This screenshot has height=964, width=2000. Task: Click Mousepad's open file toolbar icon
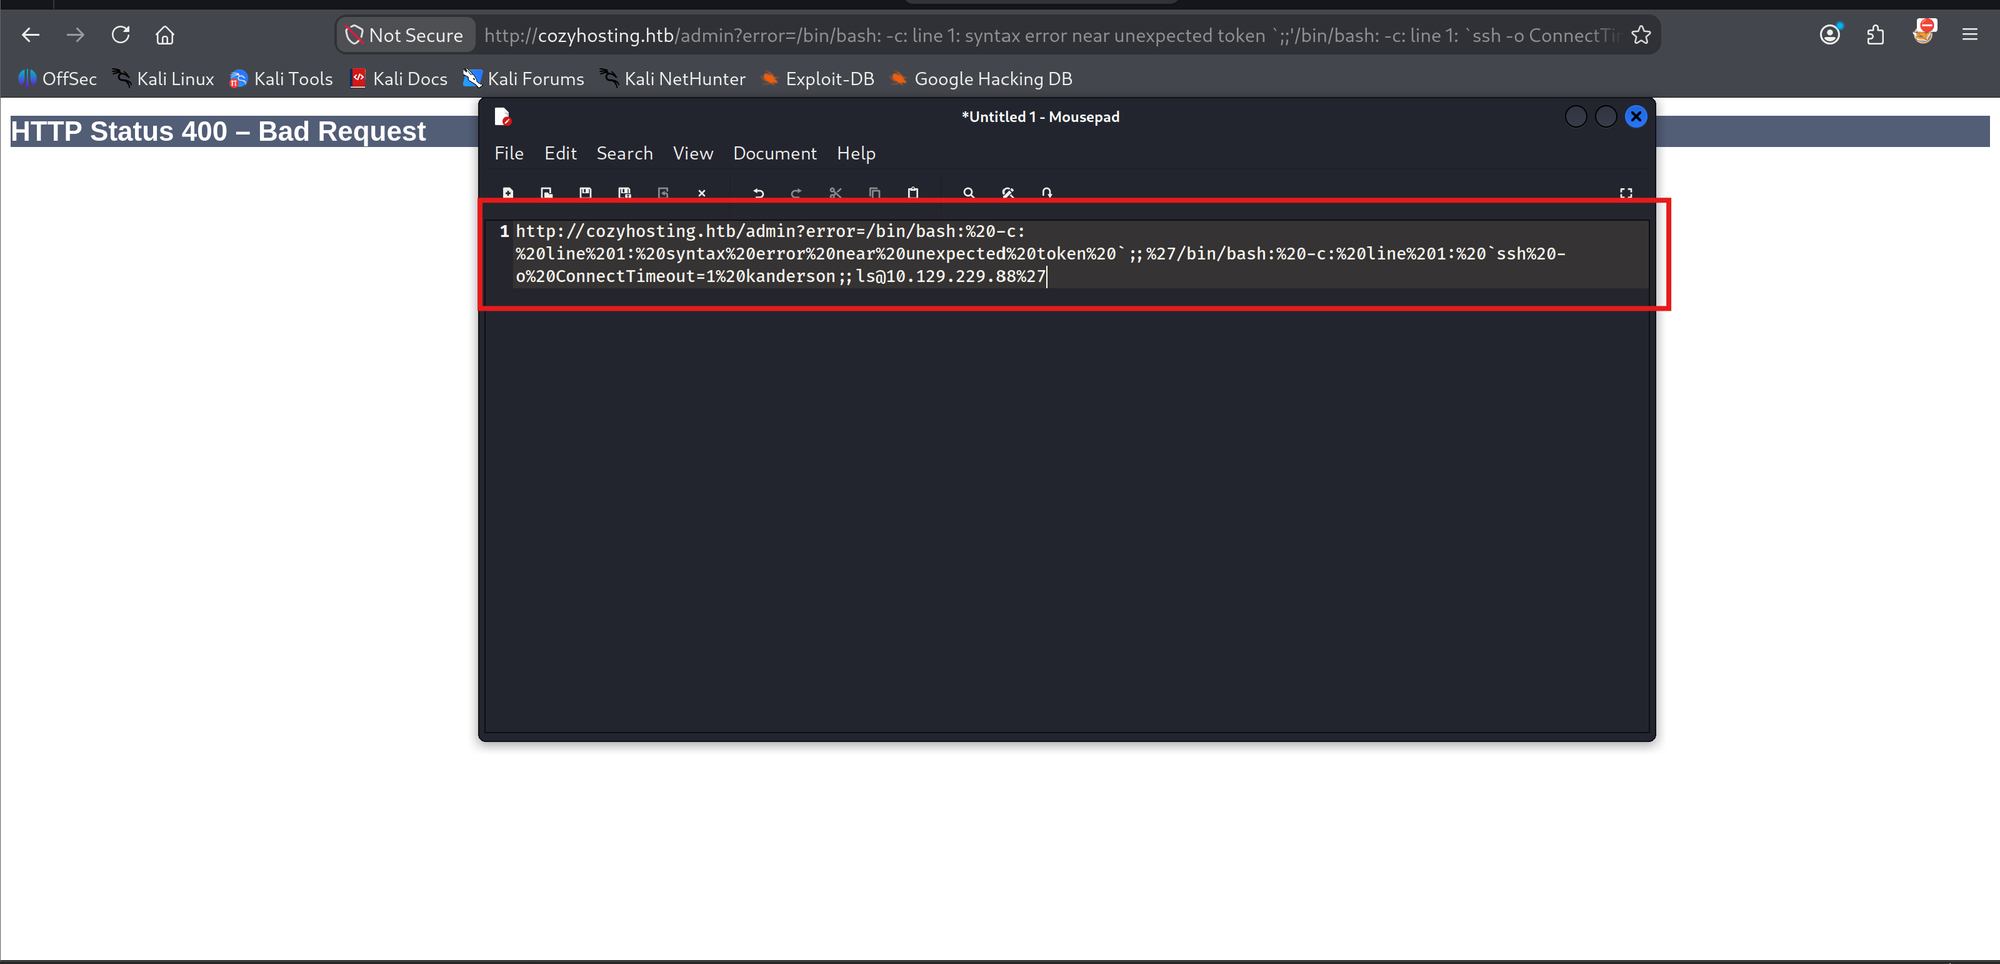pyautogui.click(x=546, y=193)
